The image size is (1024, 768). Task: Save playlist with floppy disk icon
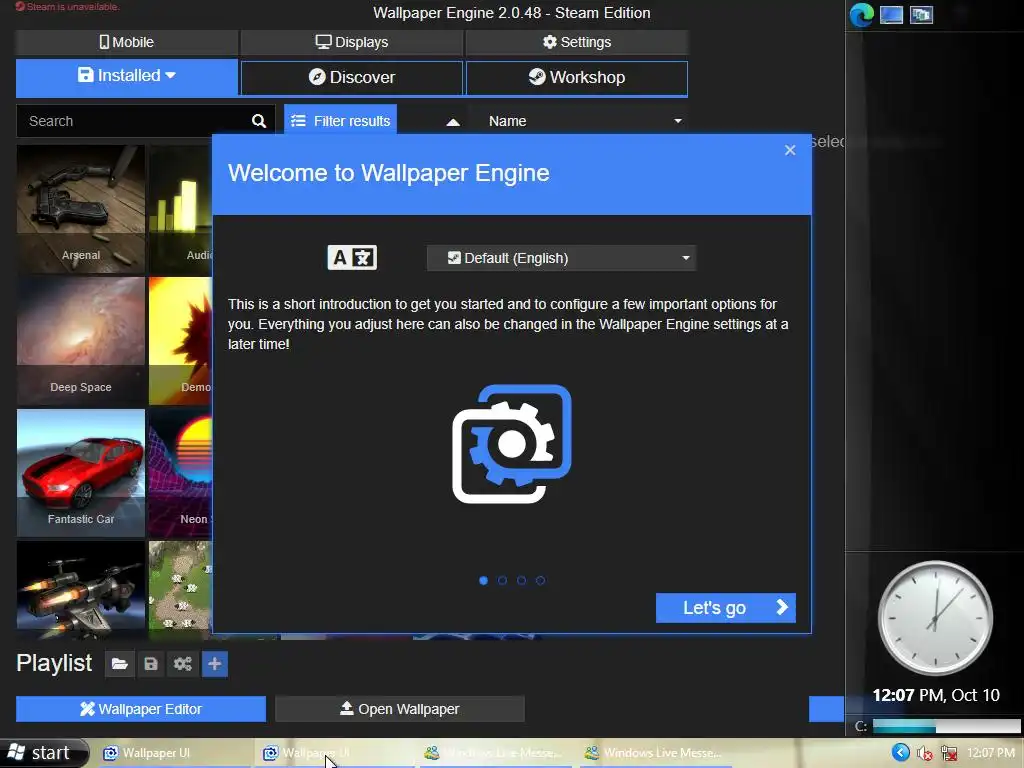pos(151,664)
